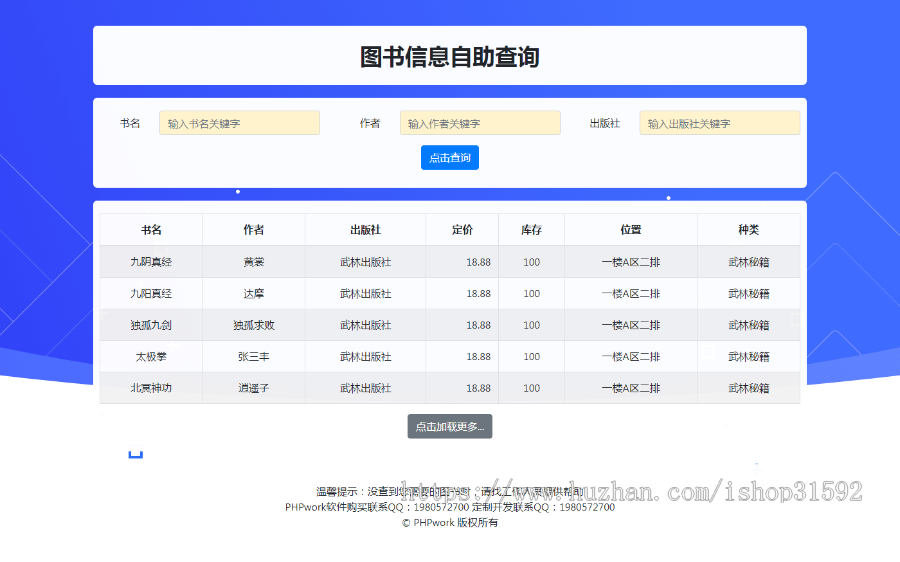Click the 作者 column header
This screenshot has height=562, width=900.
pyautogui.click(x=254, y=230)
